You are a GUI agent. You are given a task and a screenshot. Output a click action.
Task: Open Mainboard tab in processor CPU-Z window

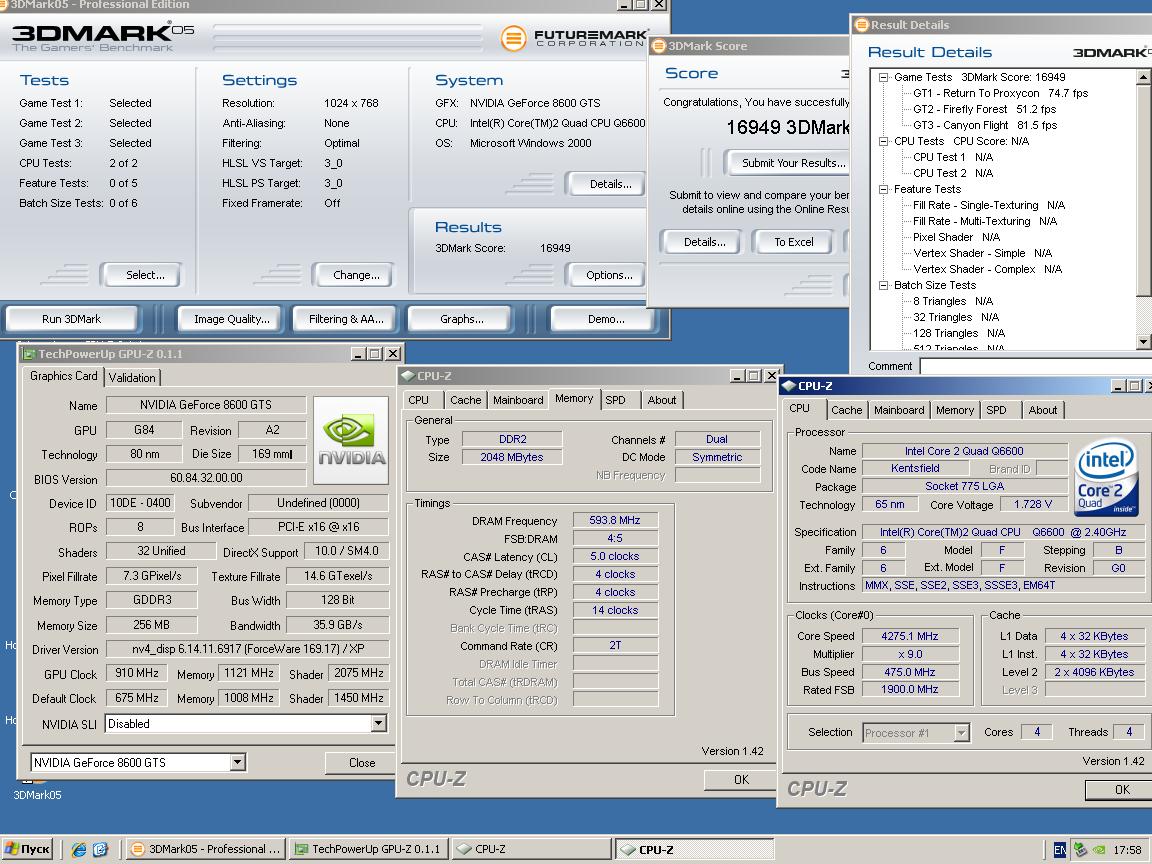899,410
